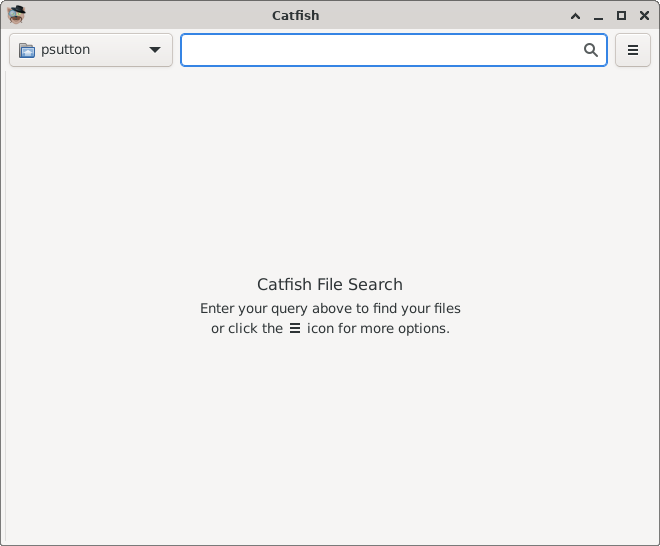Click the Catfish app icon in titlebar
Screen dimensions: 660x546
16,15
